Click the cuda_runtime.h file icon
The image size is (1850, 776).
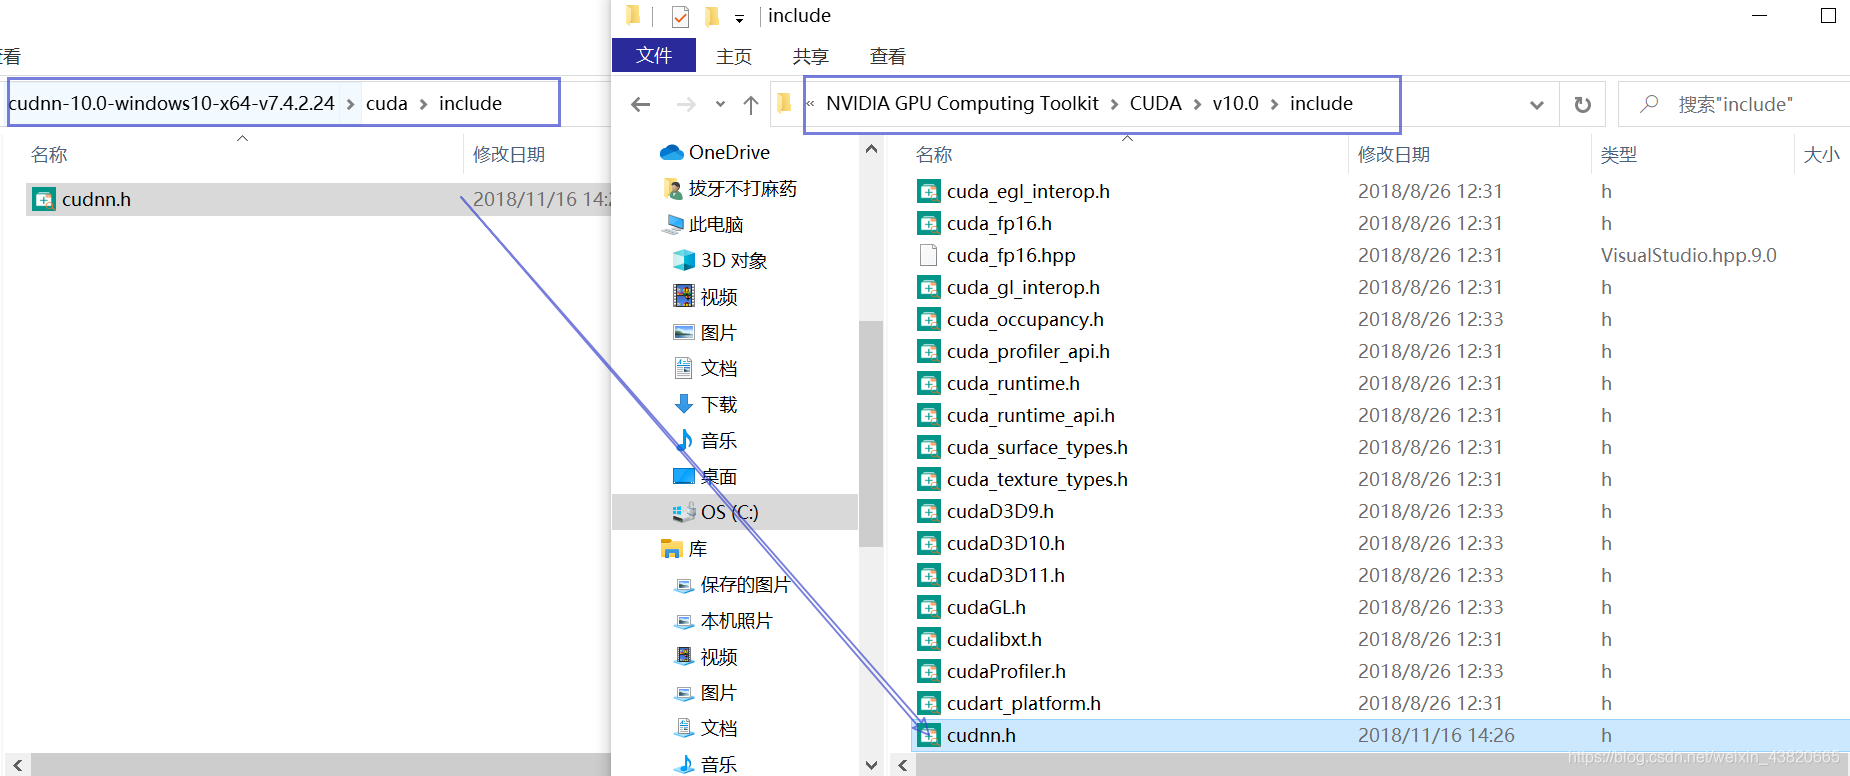[928, 383]
